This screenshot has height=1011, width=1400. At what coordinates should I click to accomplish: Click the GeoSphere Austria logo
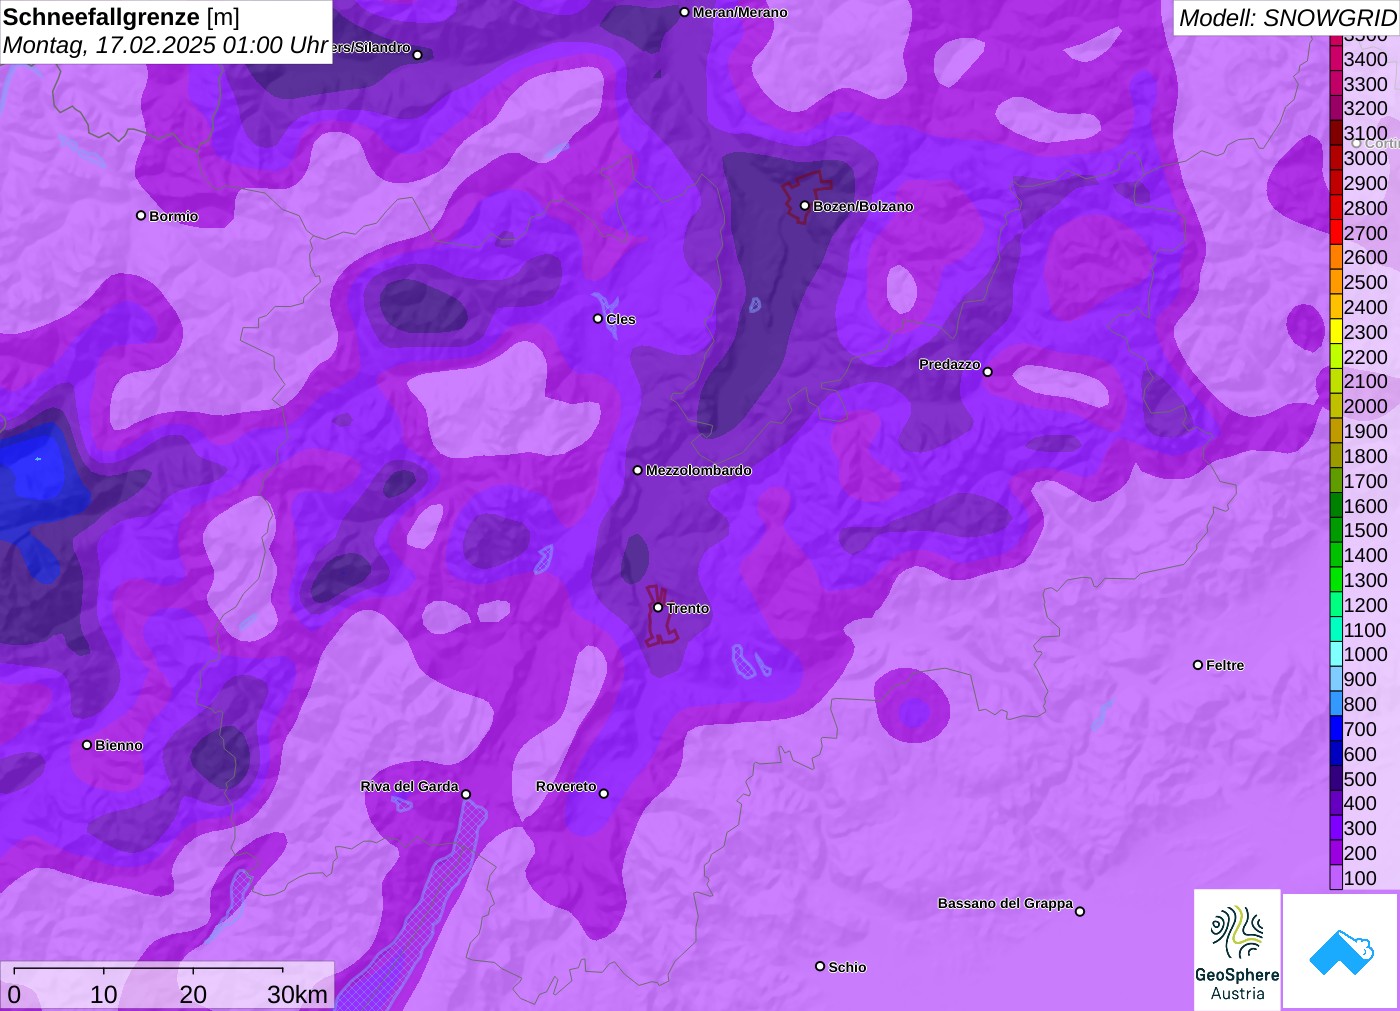click(x=1237, y=950)
